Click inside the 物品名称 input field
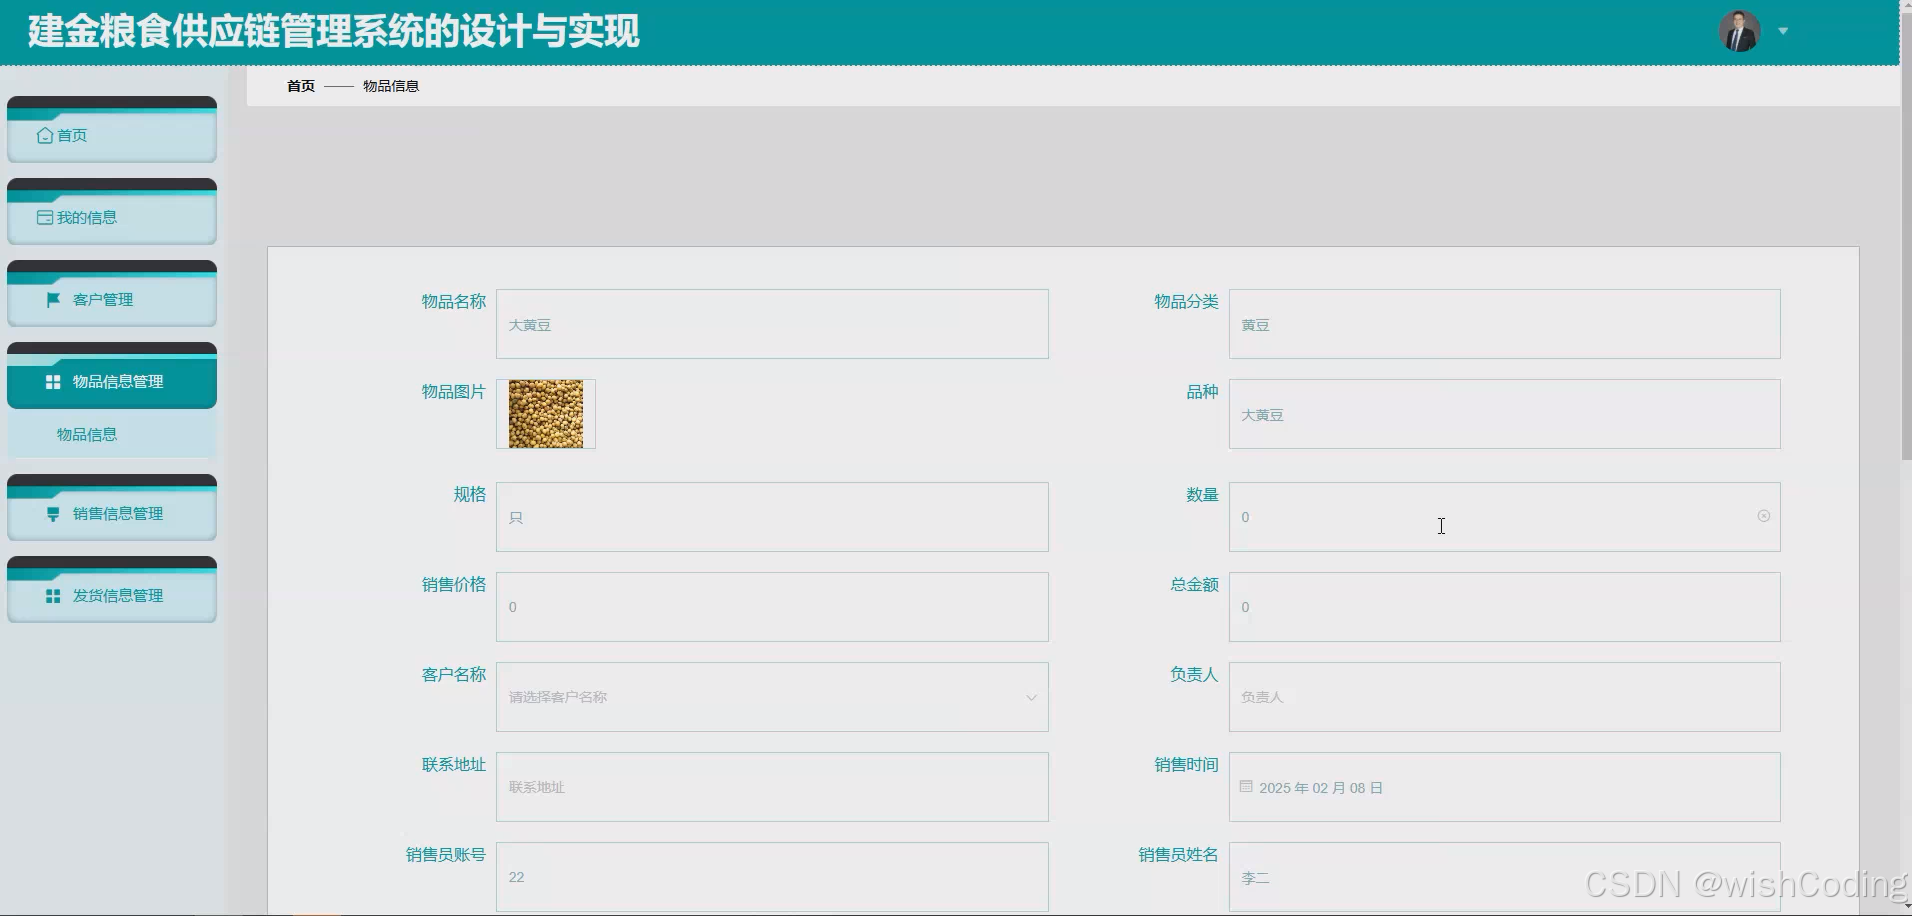Image resolution: width=1912 pixels, height=916 pixels. click(x=772, y=324)
